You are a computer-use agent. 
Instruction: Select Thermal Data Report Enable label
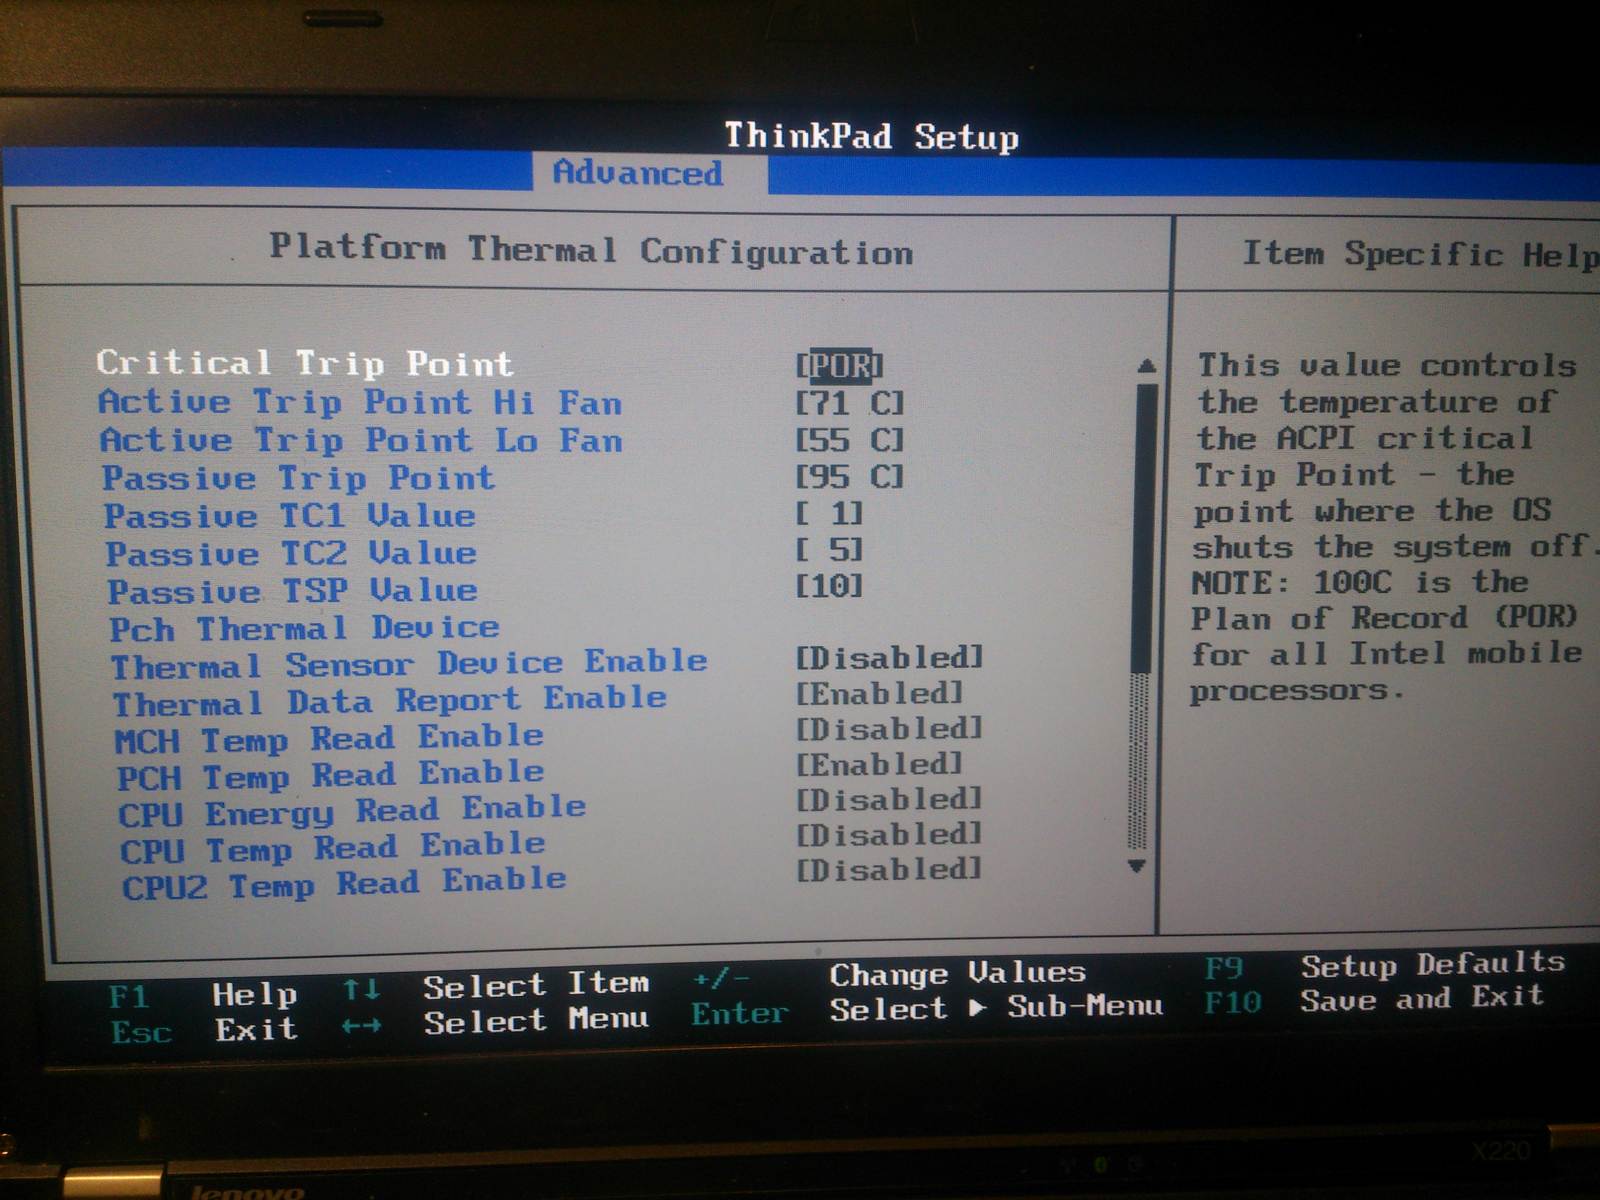point(390,701)
